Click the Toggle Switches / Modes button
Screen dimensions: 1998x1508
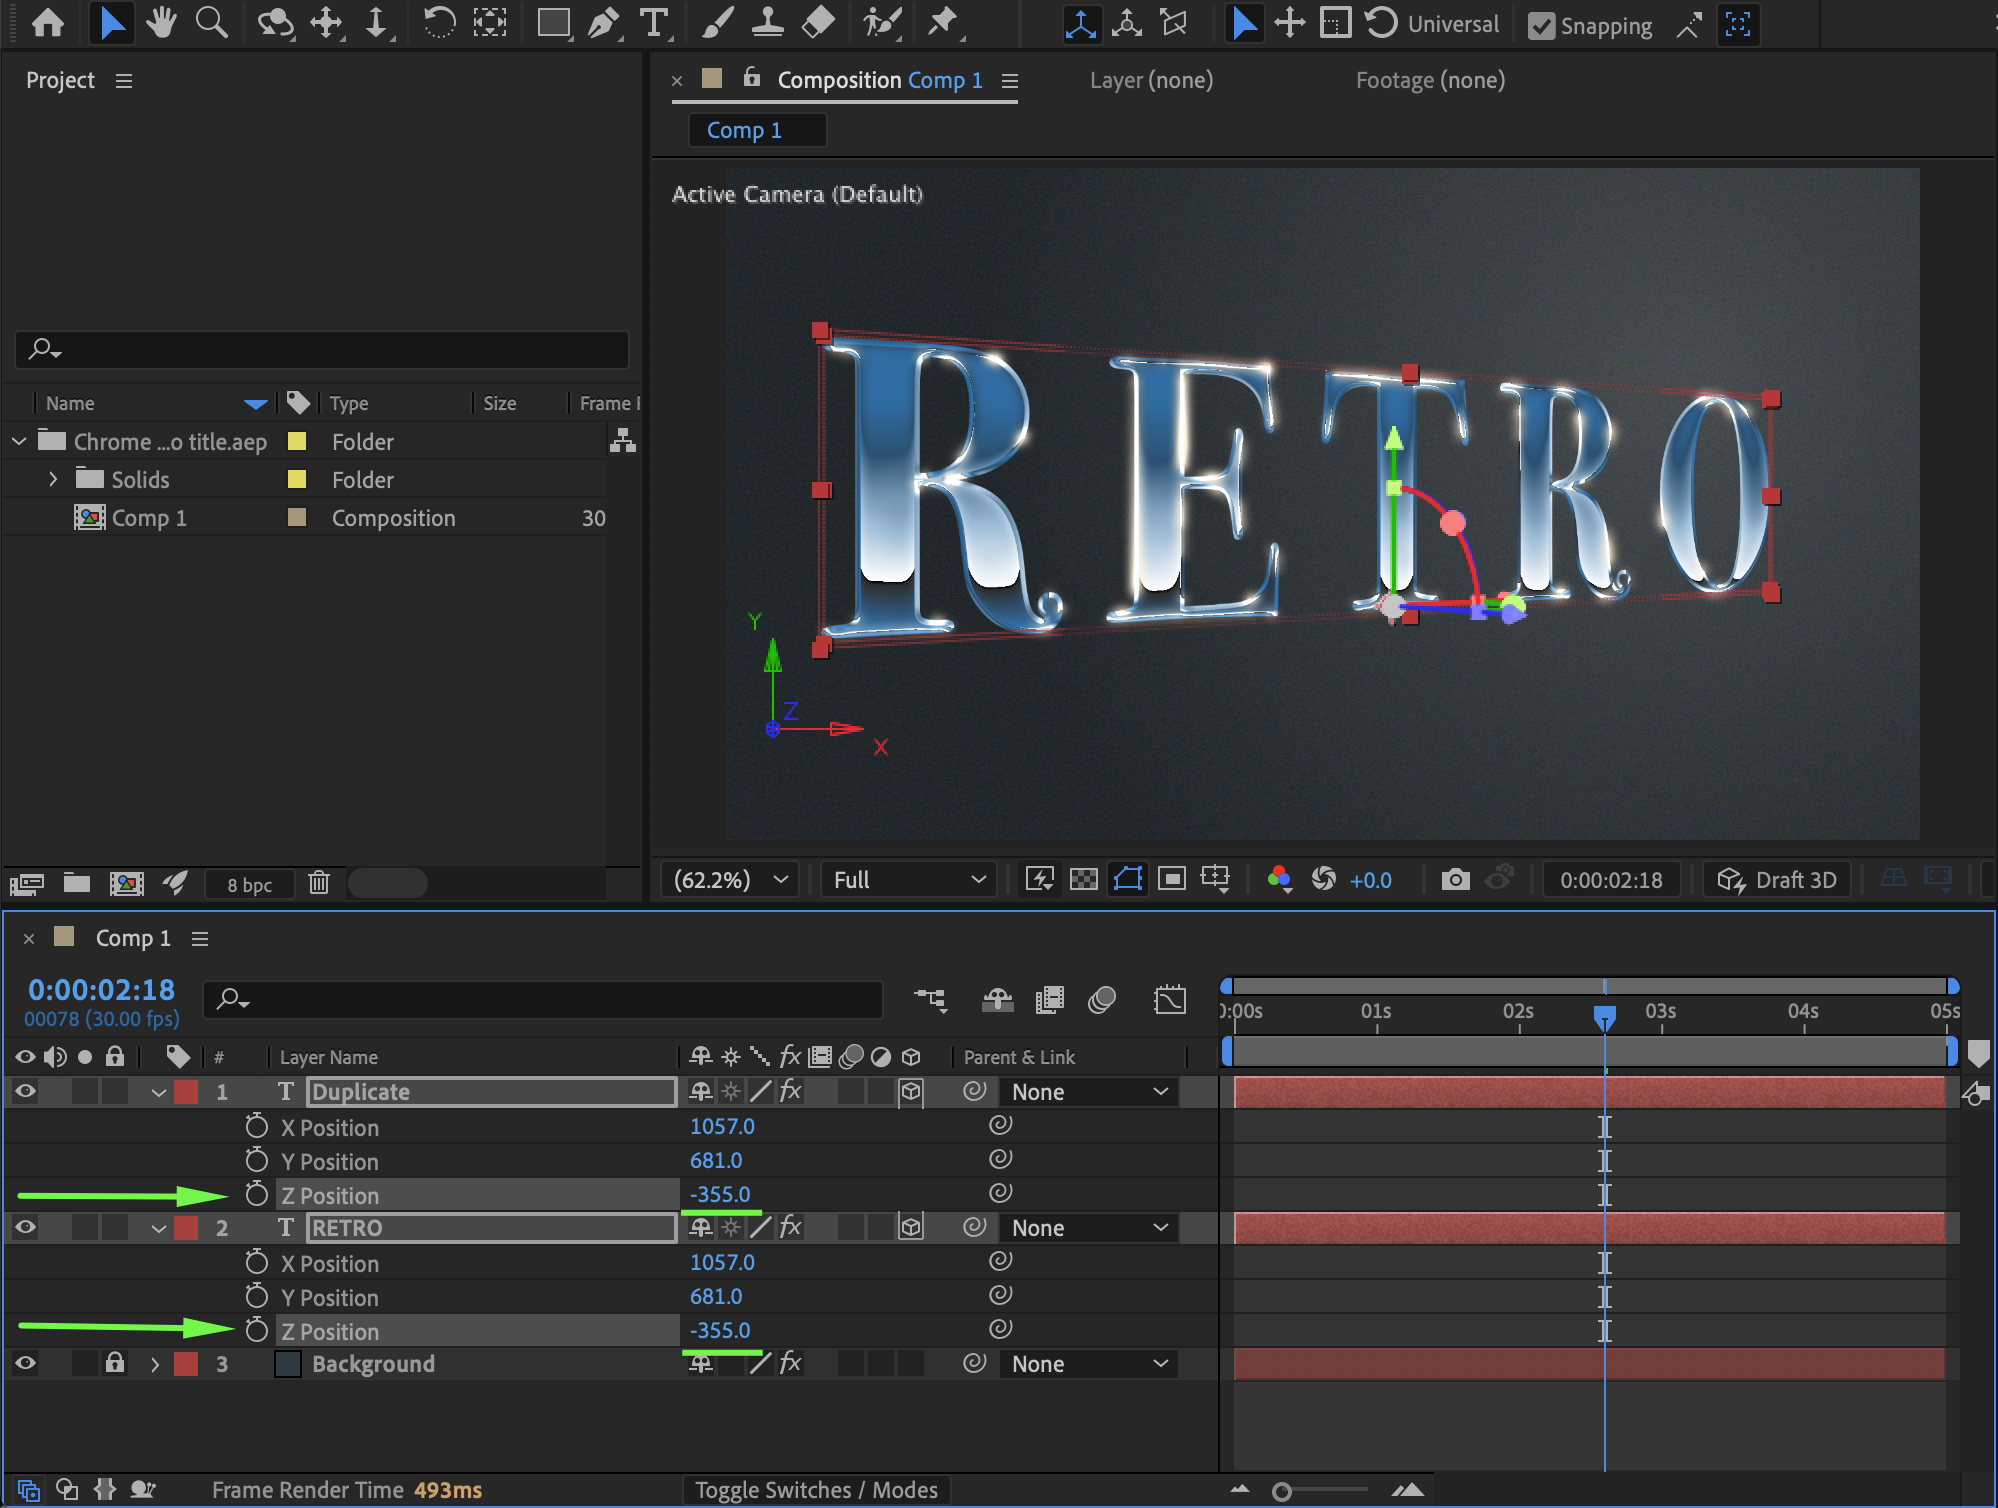[816, 1490]
